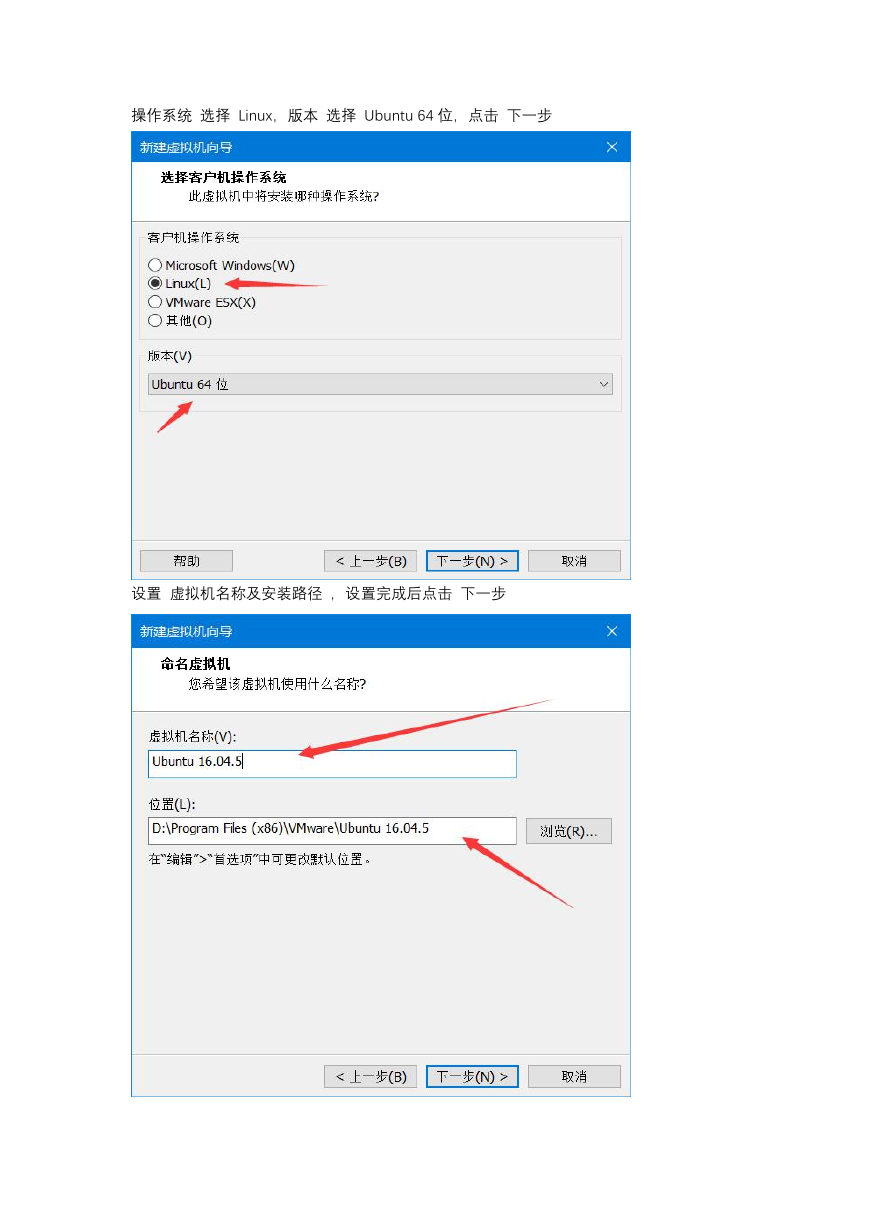This screenshot has height=1228, width=869.
Task: Click the 位置 path field with D:\Program Files
Action: 332,830
